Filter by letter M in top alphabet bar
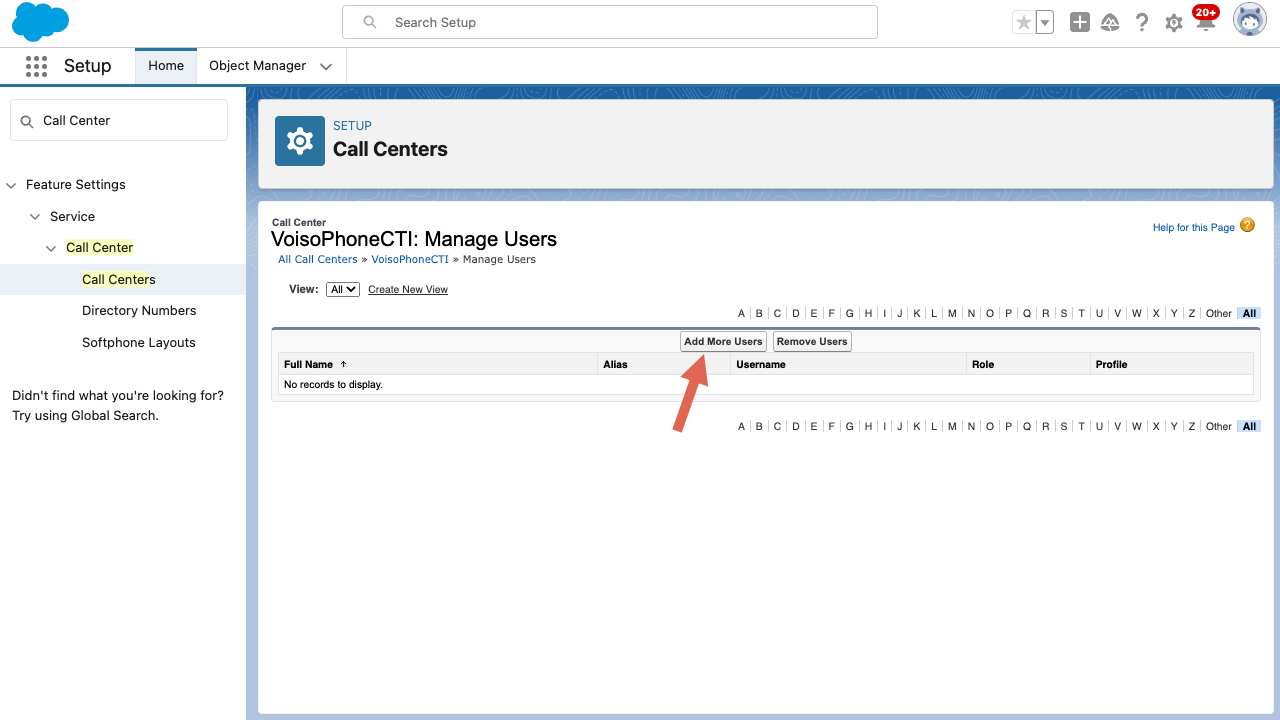Image resolution: width=1280 pixels, height=720 pixels. pos(952,314)
